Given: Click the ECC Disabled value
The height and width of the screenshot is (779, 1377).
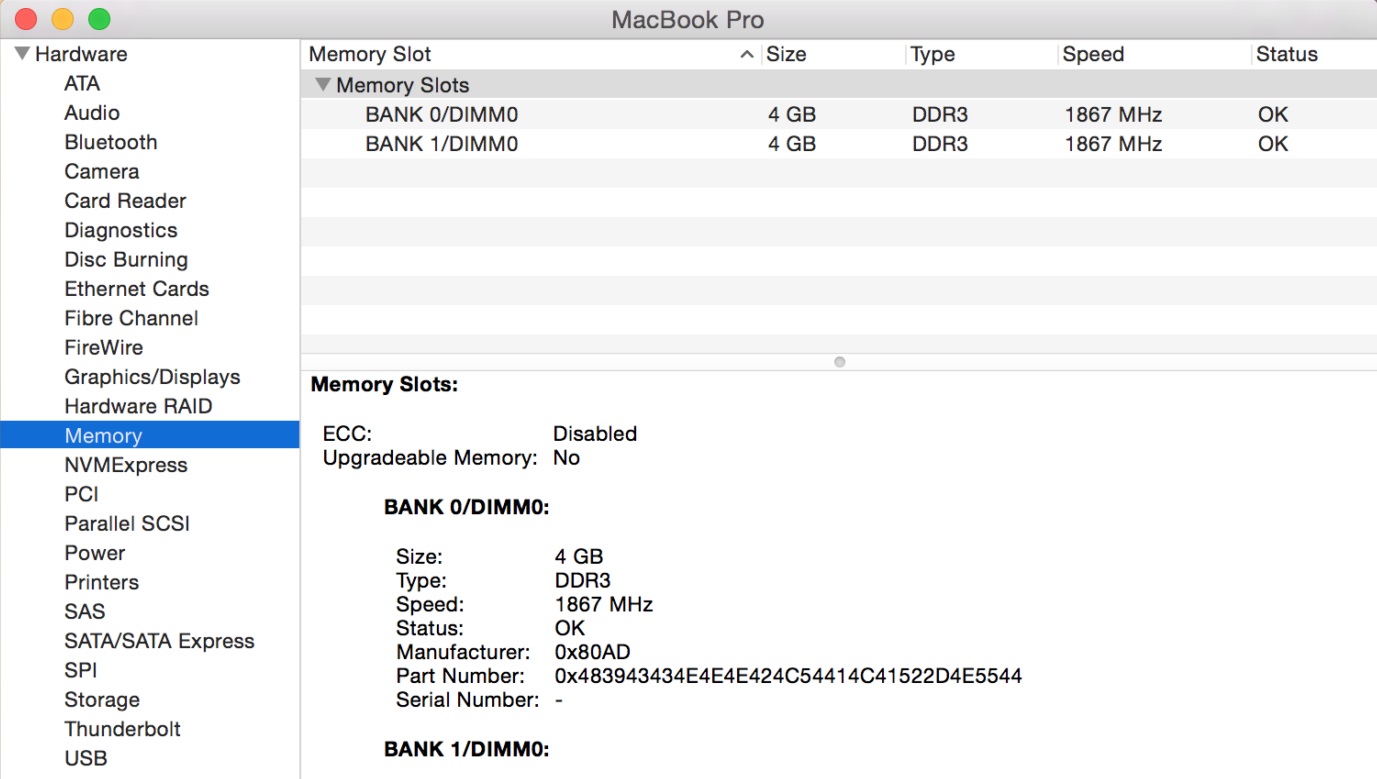Looking at the screenshot, I should pyautogui.click(x=595, y=434).
